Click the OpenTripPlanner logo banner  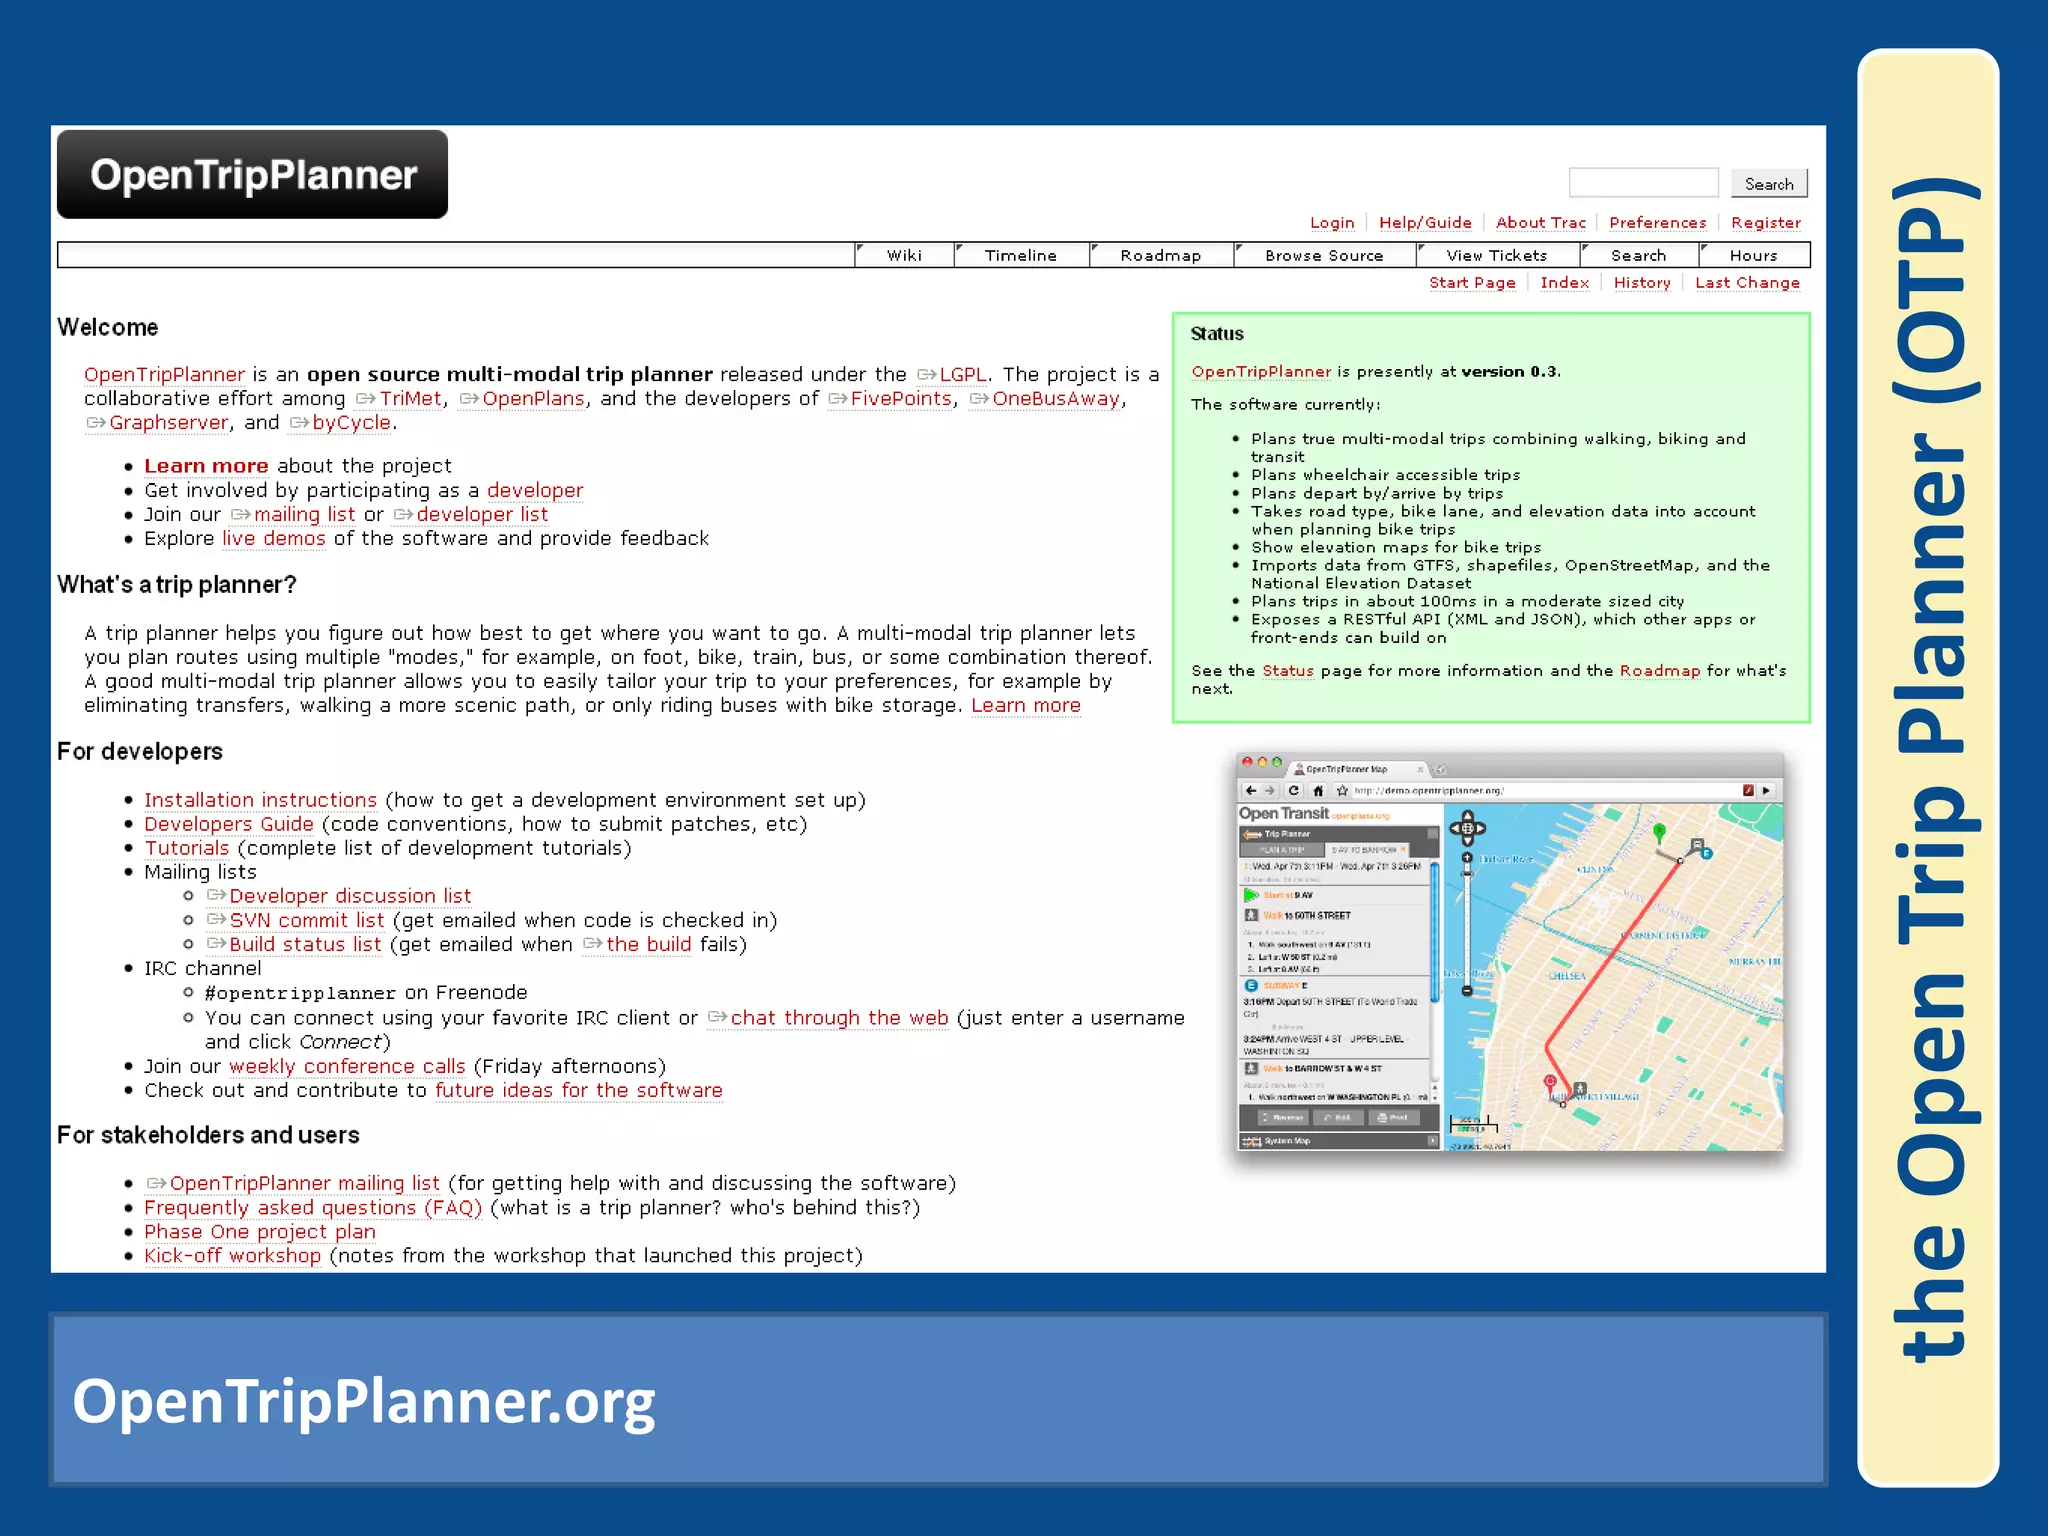point(252,175)
